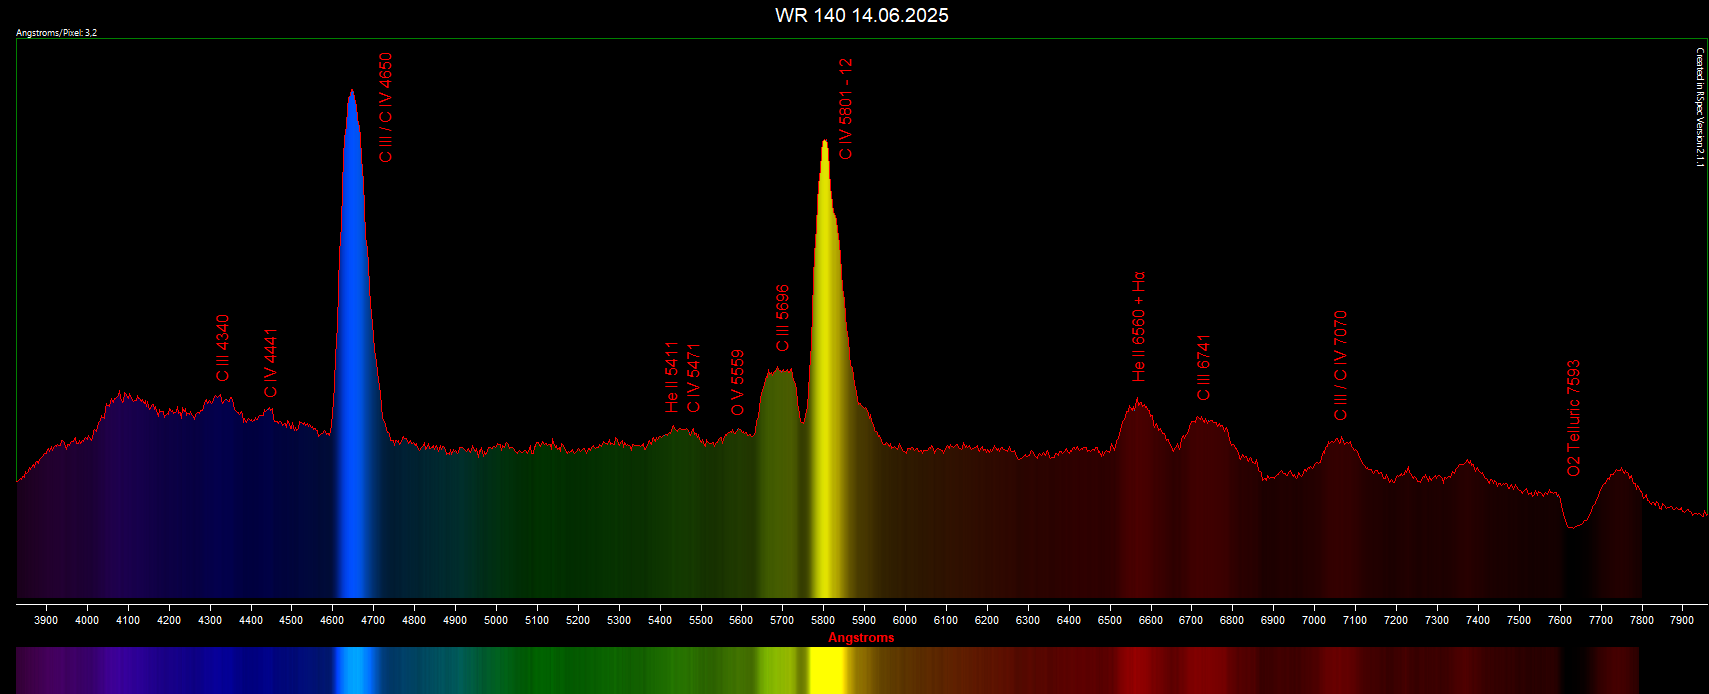Click the 4300 axis tick label
This screenshot has height=694, width=1709.
point(210,620)
